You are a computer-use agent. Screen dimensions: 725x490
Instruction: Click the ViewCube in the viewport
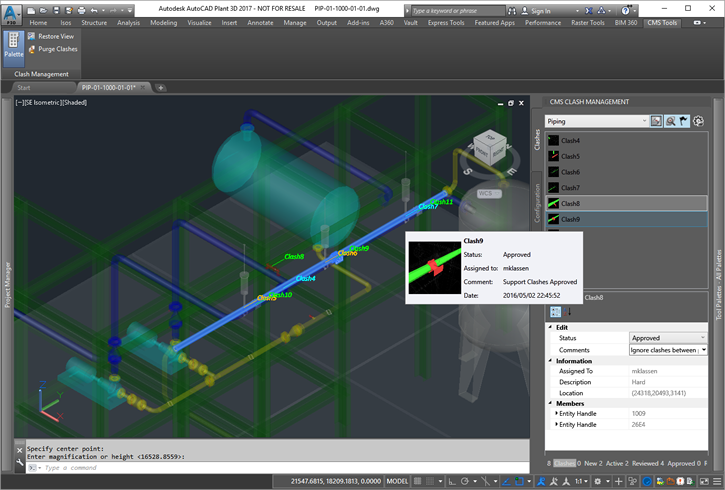click(x=490, y=149)
